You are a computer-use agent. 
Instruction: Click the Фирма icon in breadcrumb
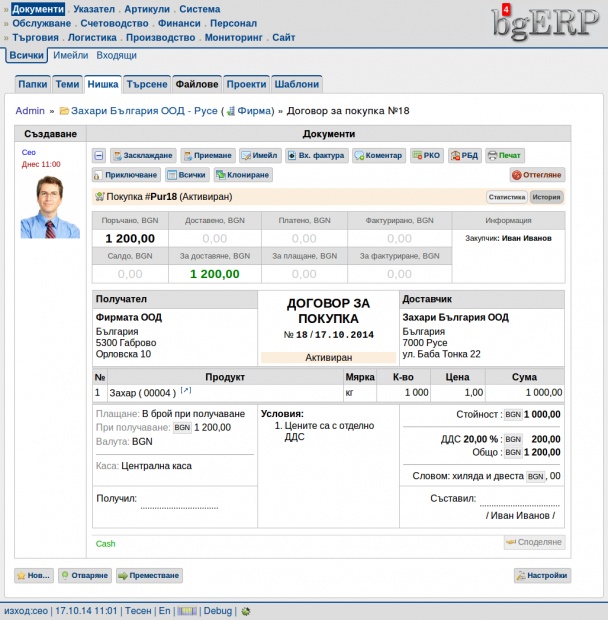point(231,111)
